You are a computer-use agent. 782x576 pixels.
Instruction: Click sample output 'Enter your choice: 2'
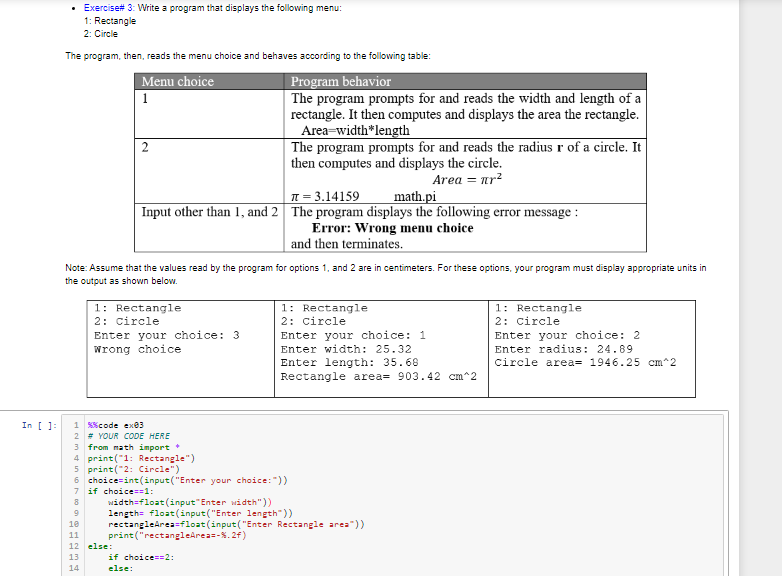pos(567,335)
